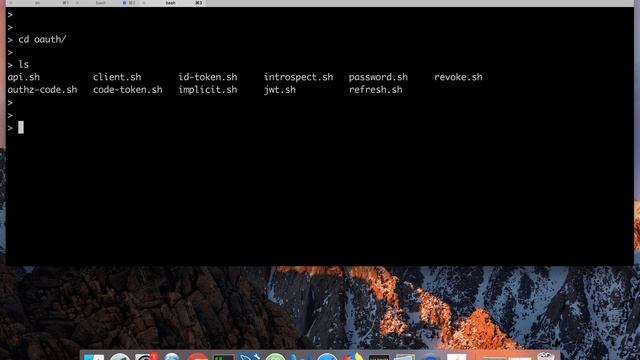Click the code-token.sh file name
The width and height of the screenshot is (640, 360).
pos(127,90)
